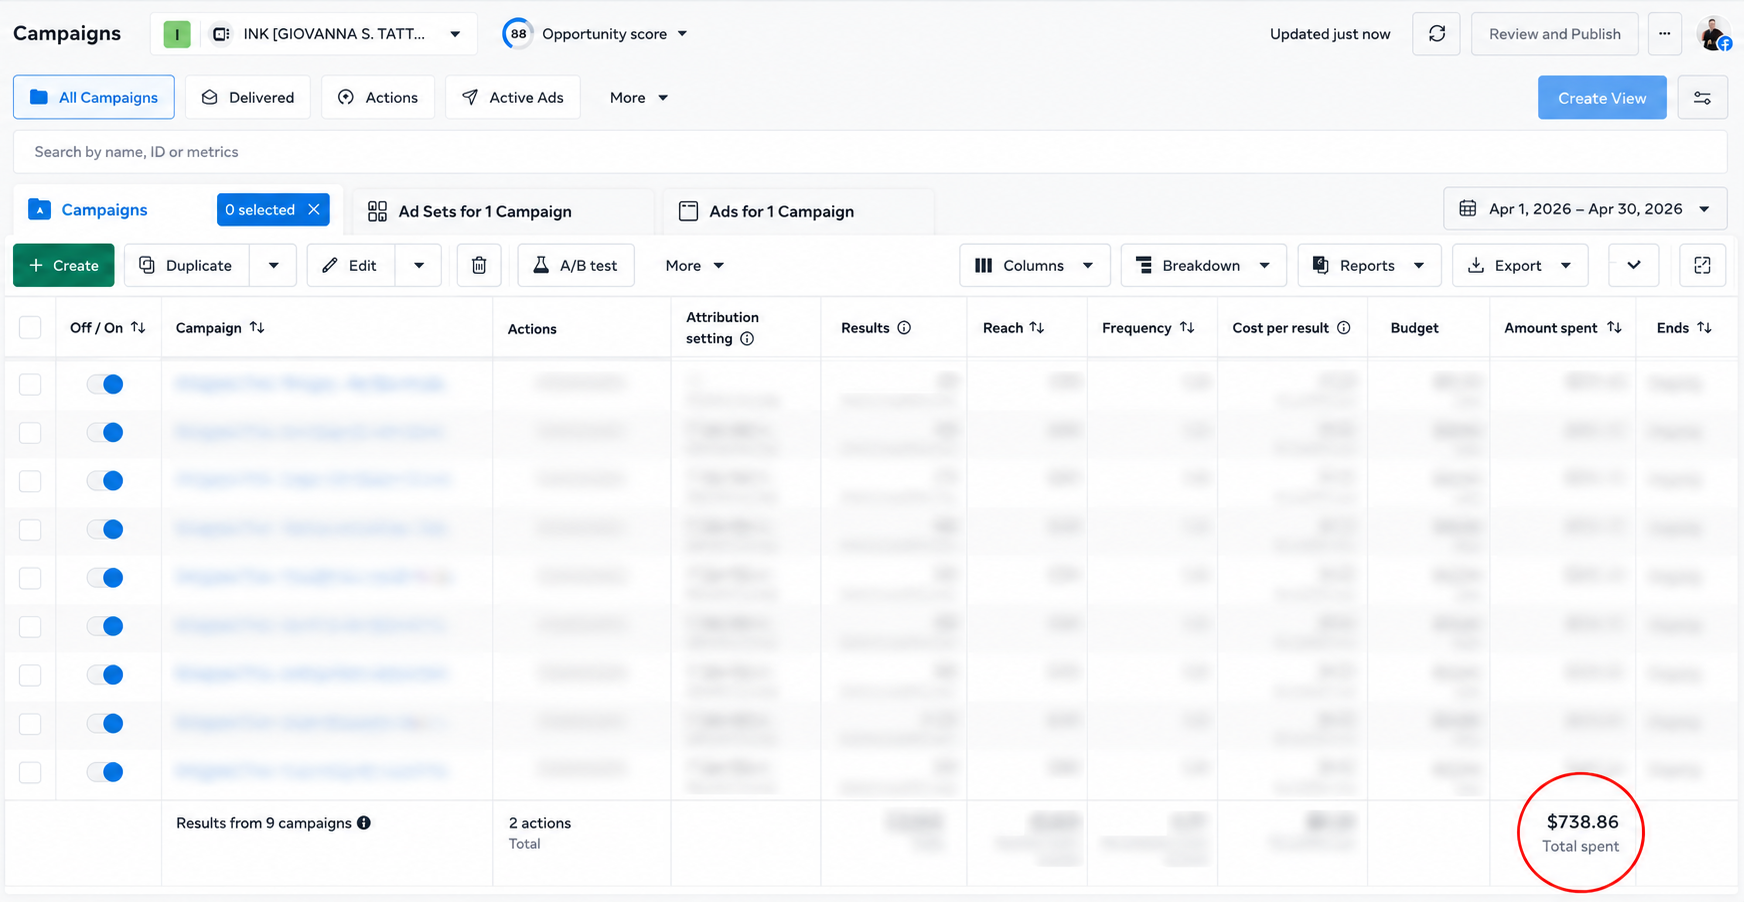Screen dimensions: 1744x902
Task: Click the 2 actions total text
Action: (540, 823)
